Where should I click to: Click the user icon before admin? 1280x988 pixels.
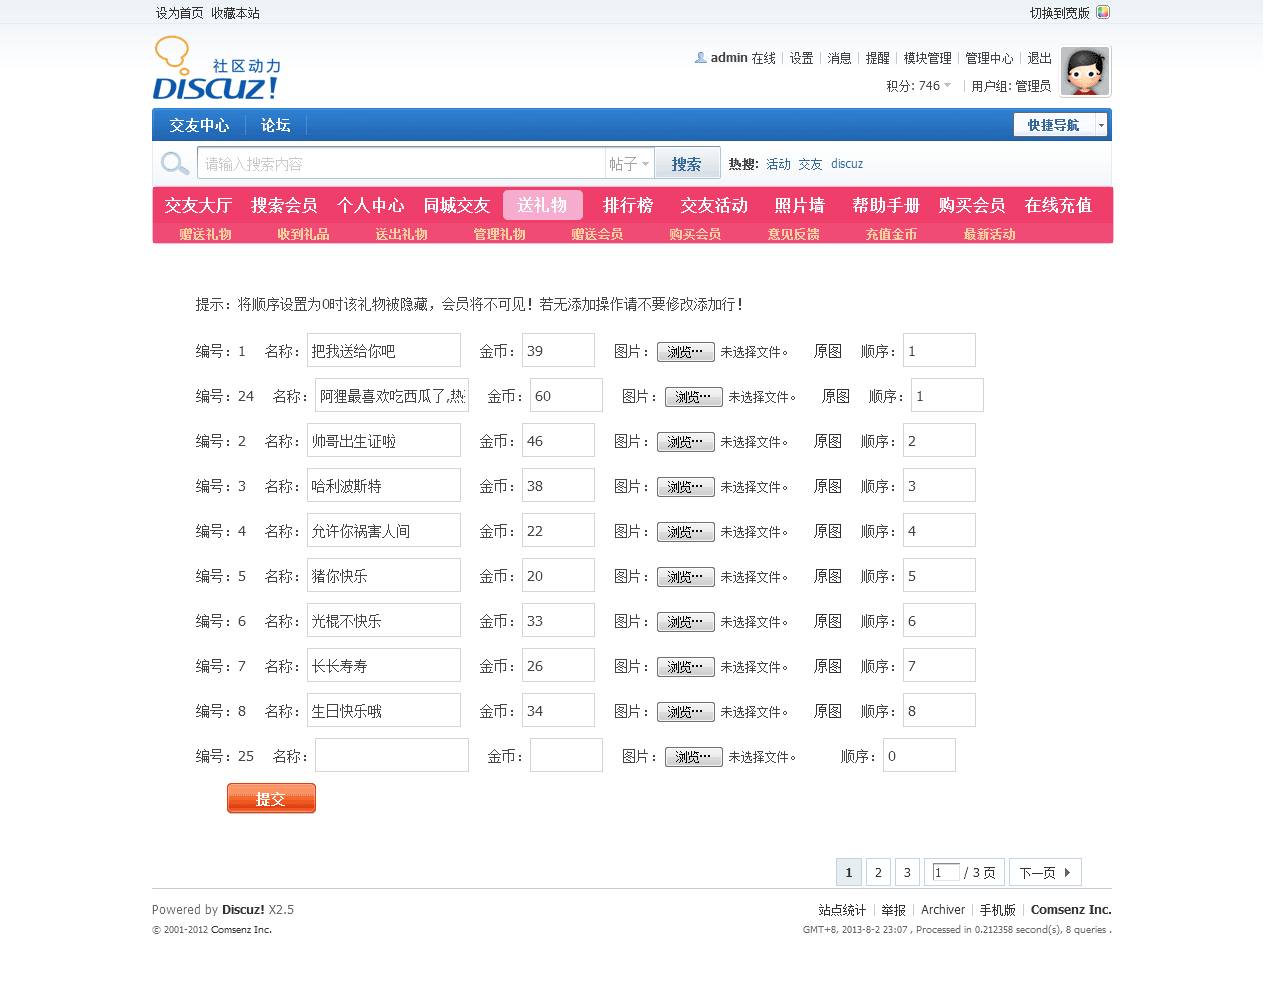pos(700,58)
